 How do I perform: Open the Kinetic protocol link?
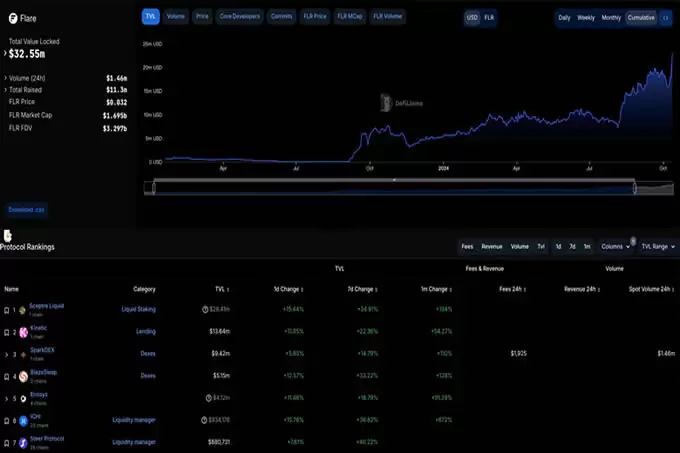pos(39,328)
